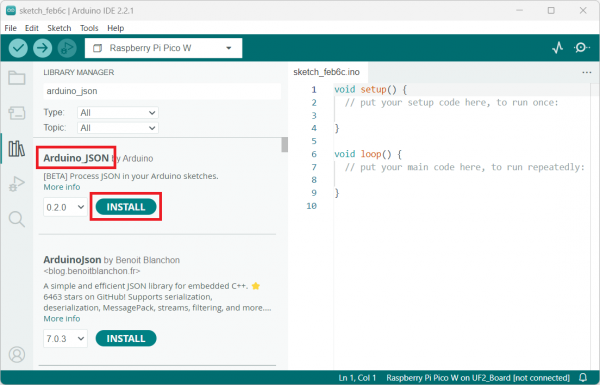Open the Sketch menu
Viewport: 600px width, 385px height.
[59, 28]
